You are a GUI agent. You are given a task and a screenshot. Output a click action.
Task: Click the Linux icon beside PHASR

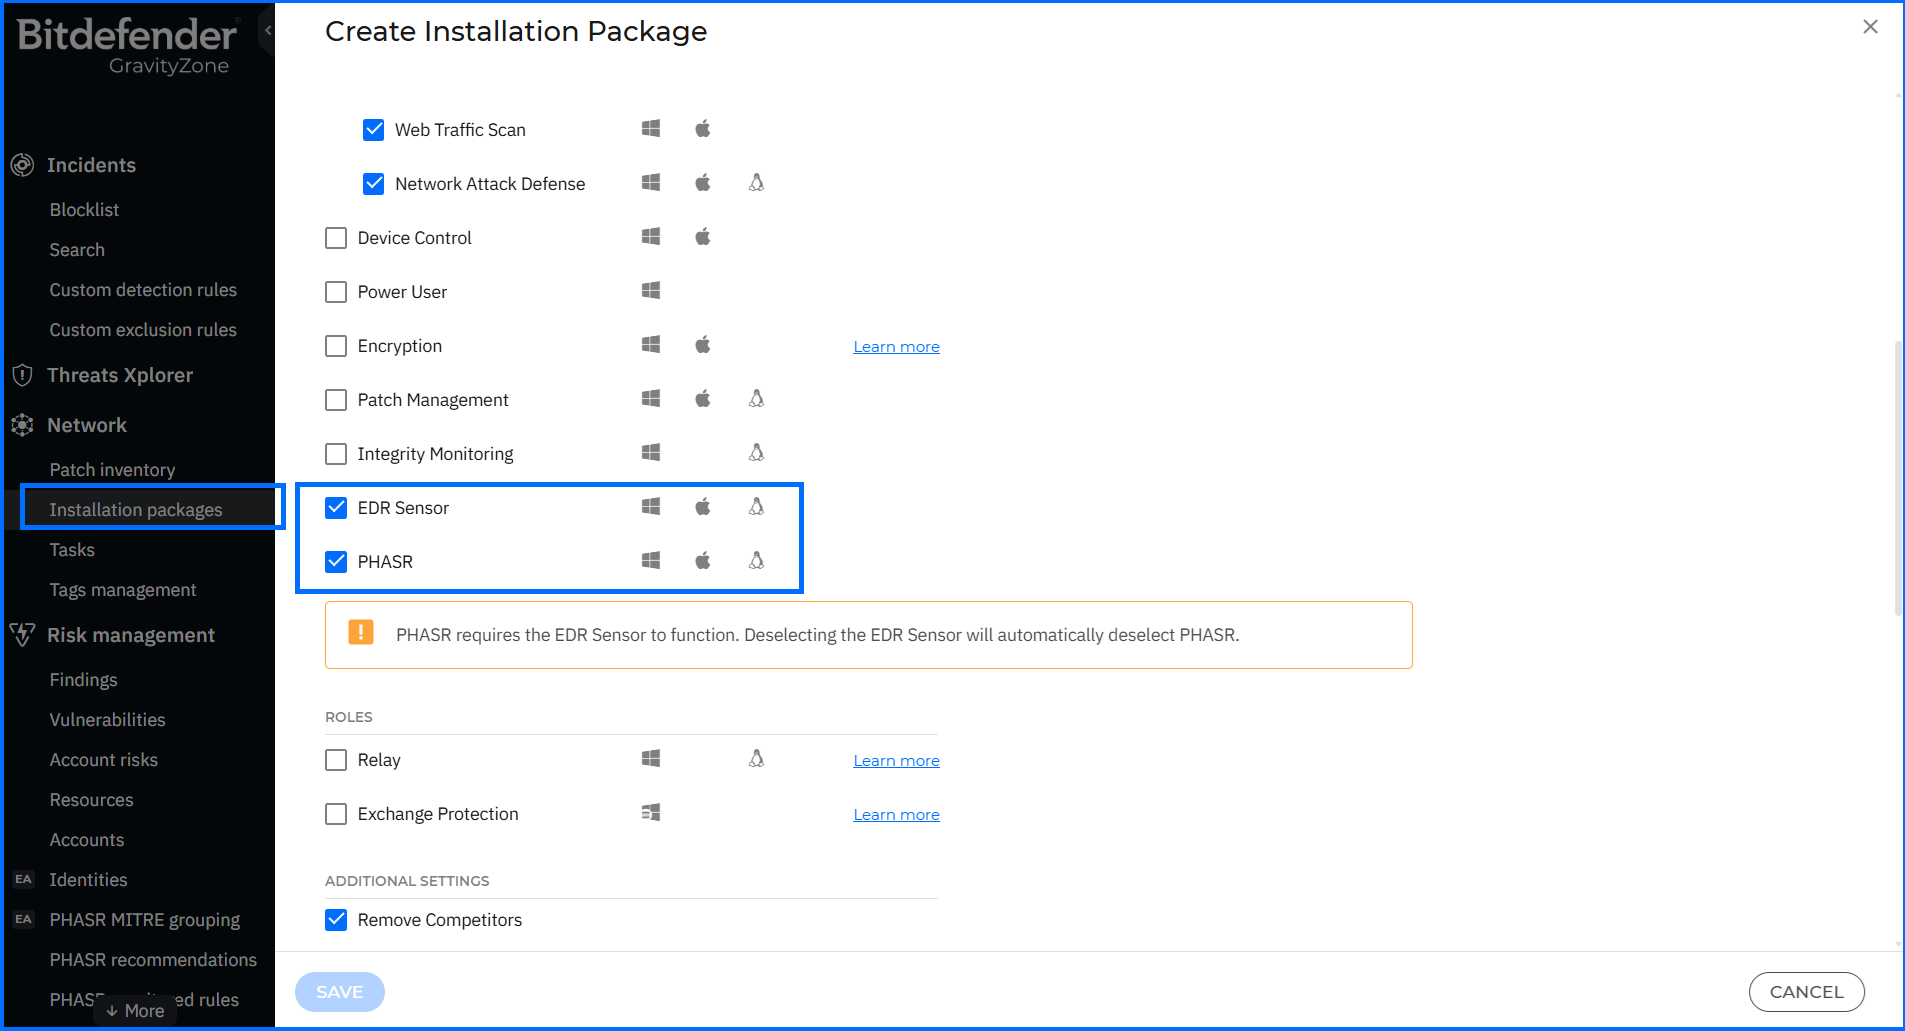(757, 561)
